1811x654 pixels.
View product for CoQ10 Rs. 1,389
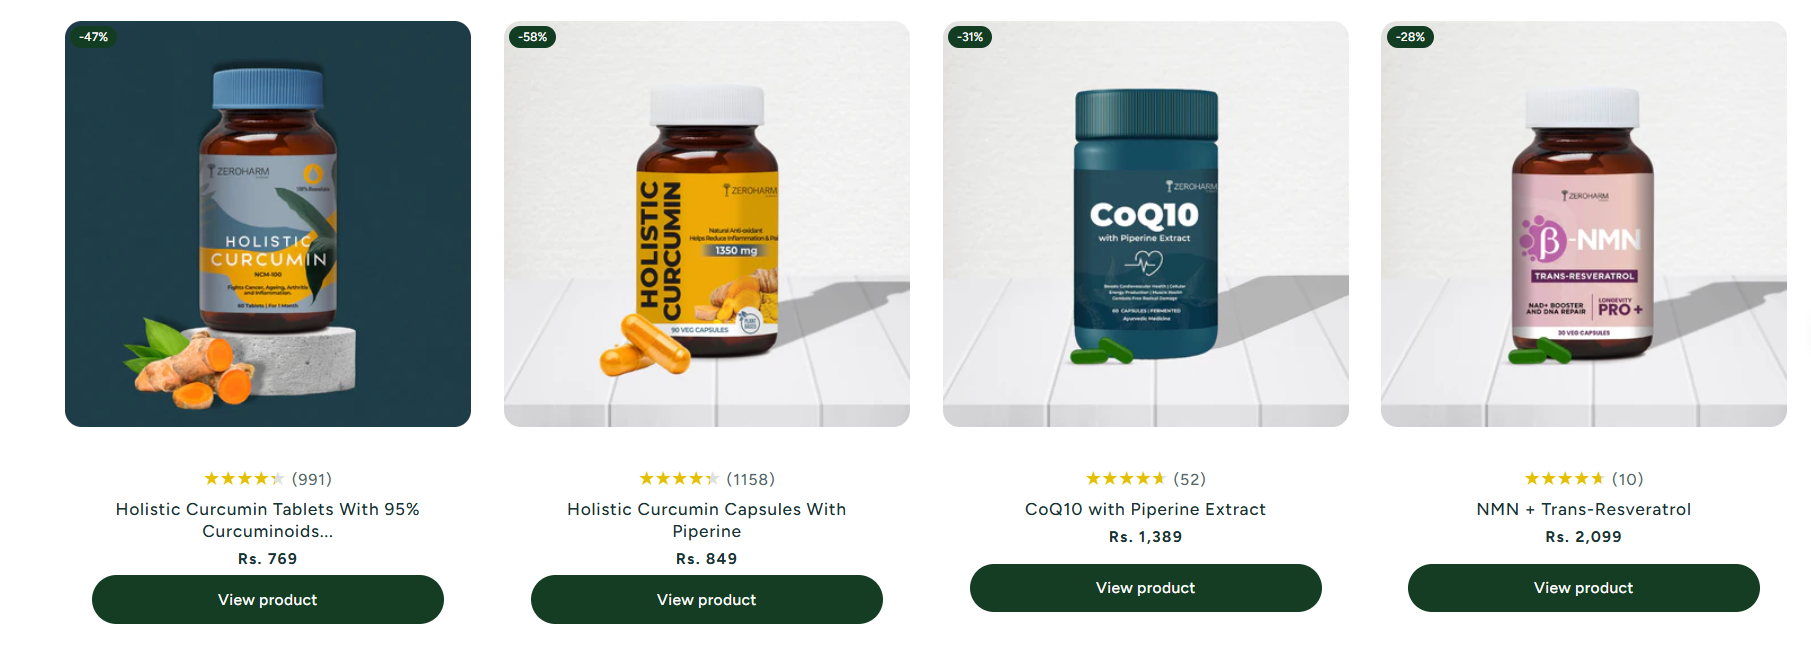pos(1146,588)
